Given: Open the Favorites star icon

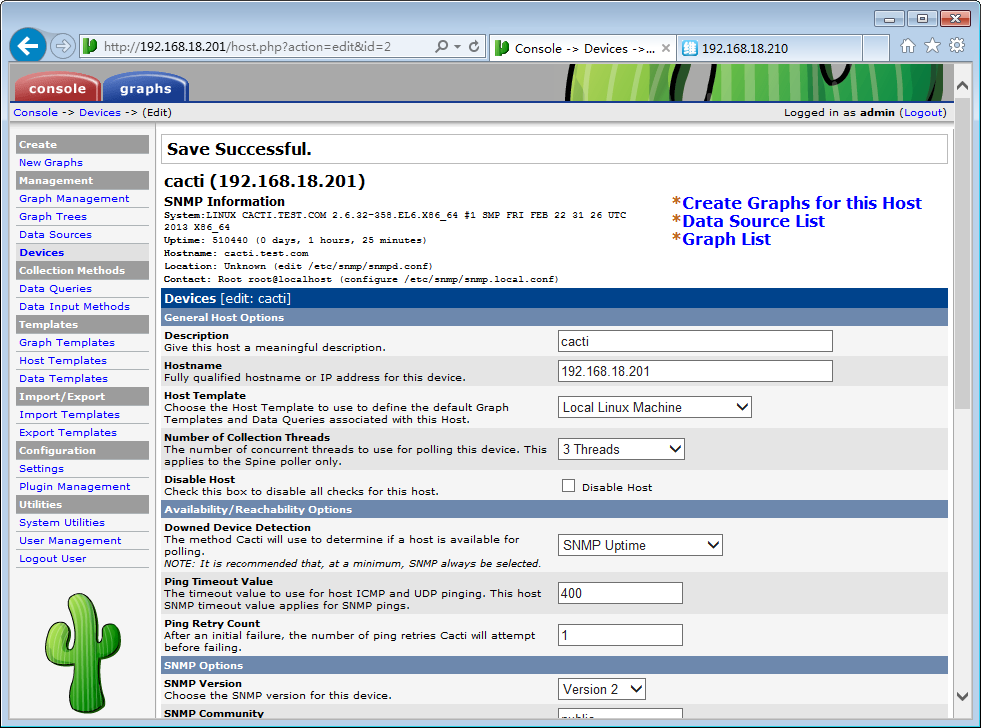Looking at the screenshot, I should point(932,46).
